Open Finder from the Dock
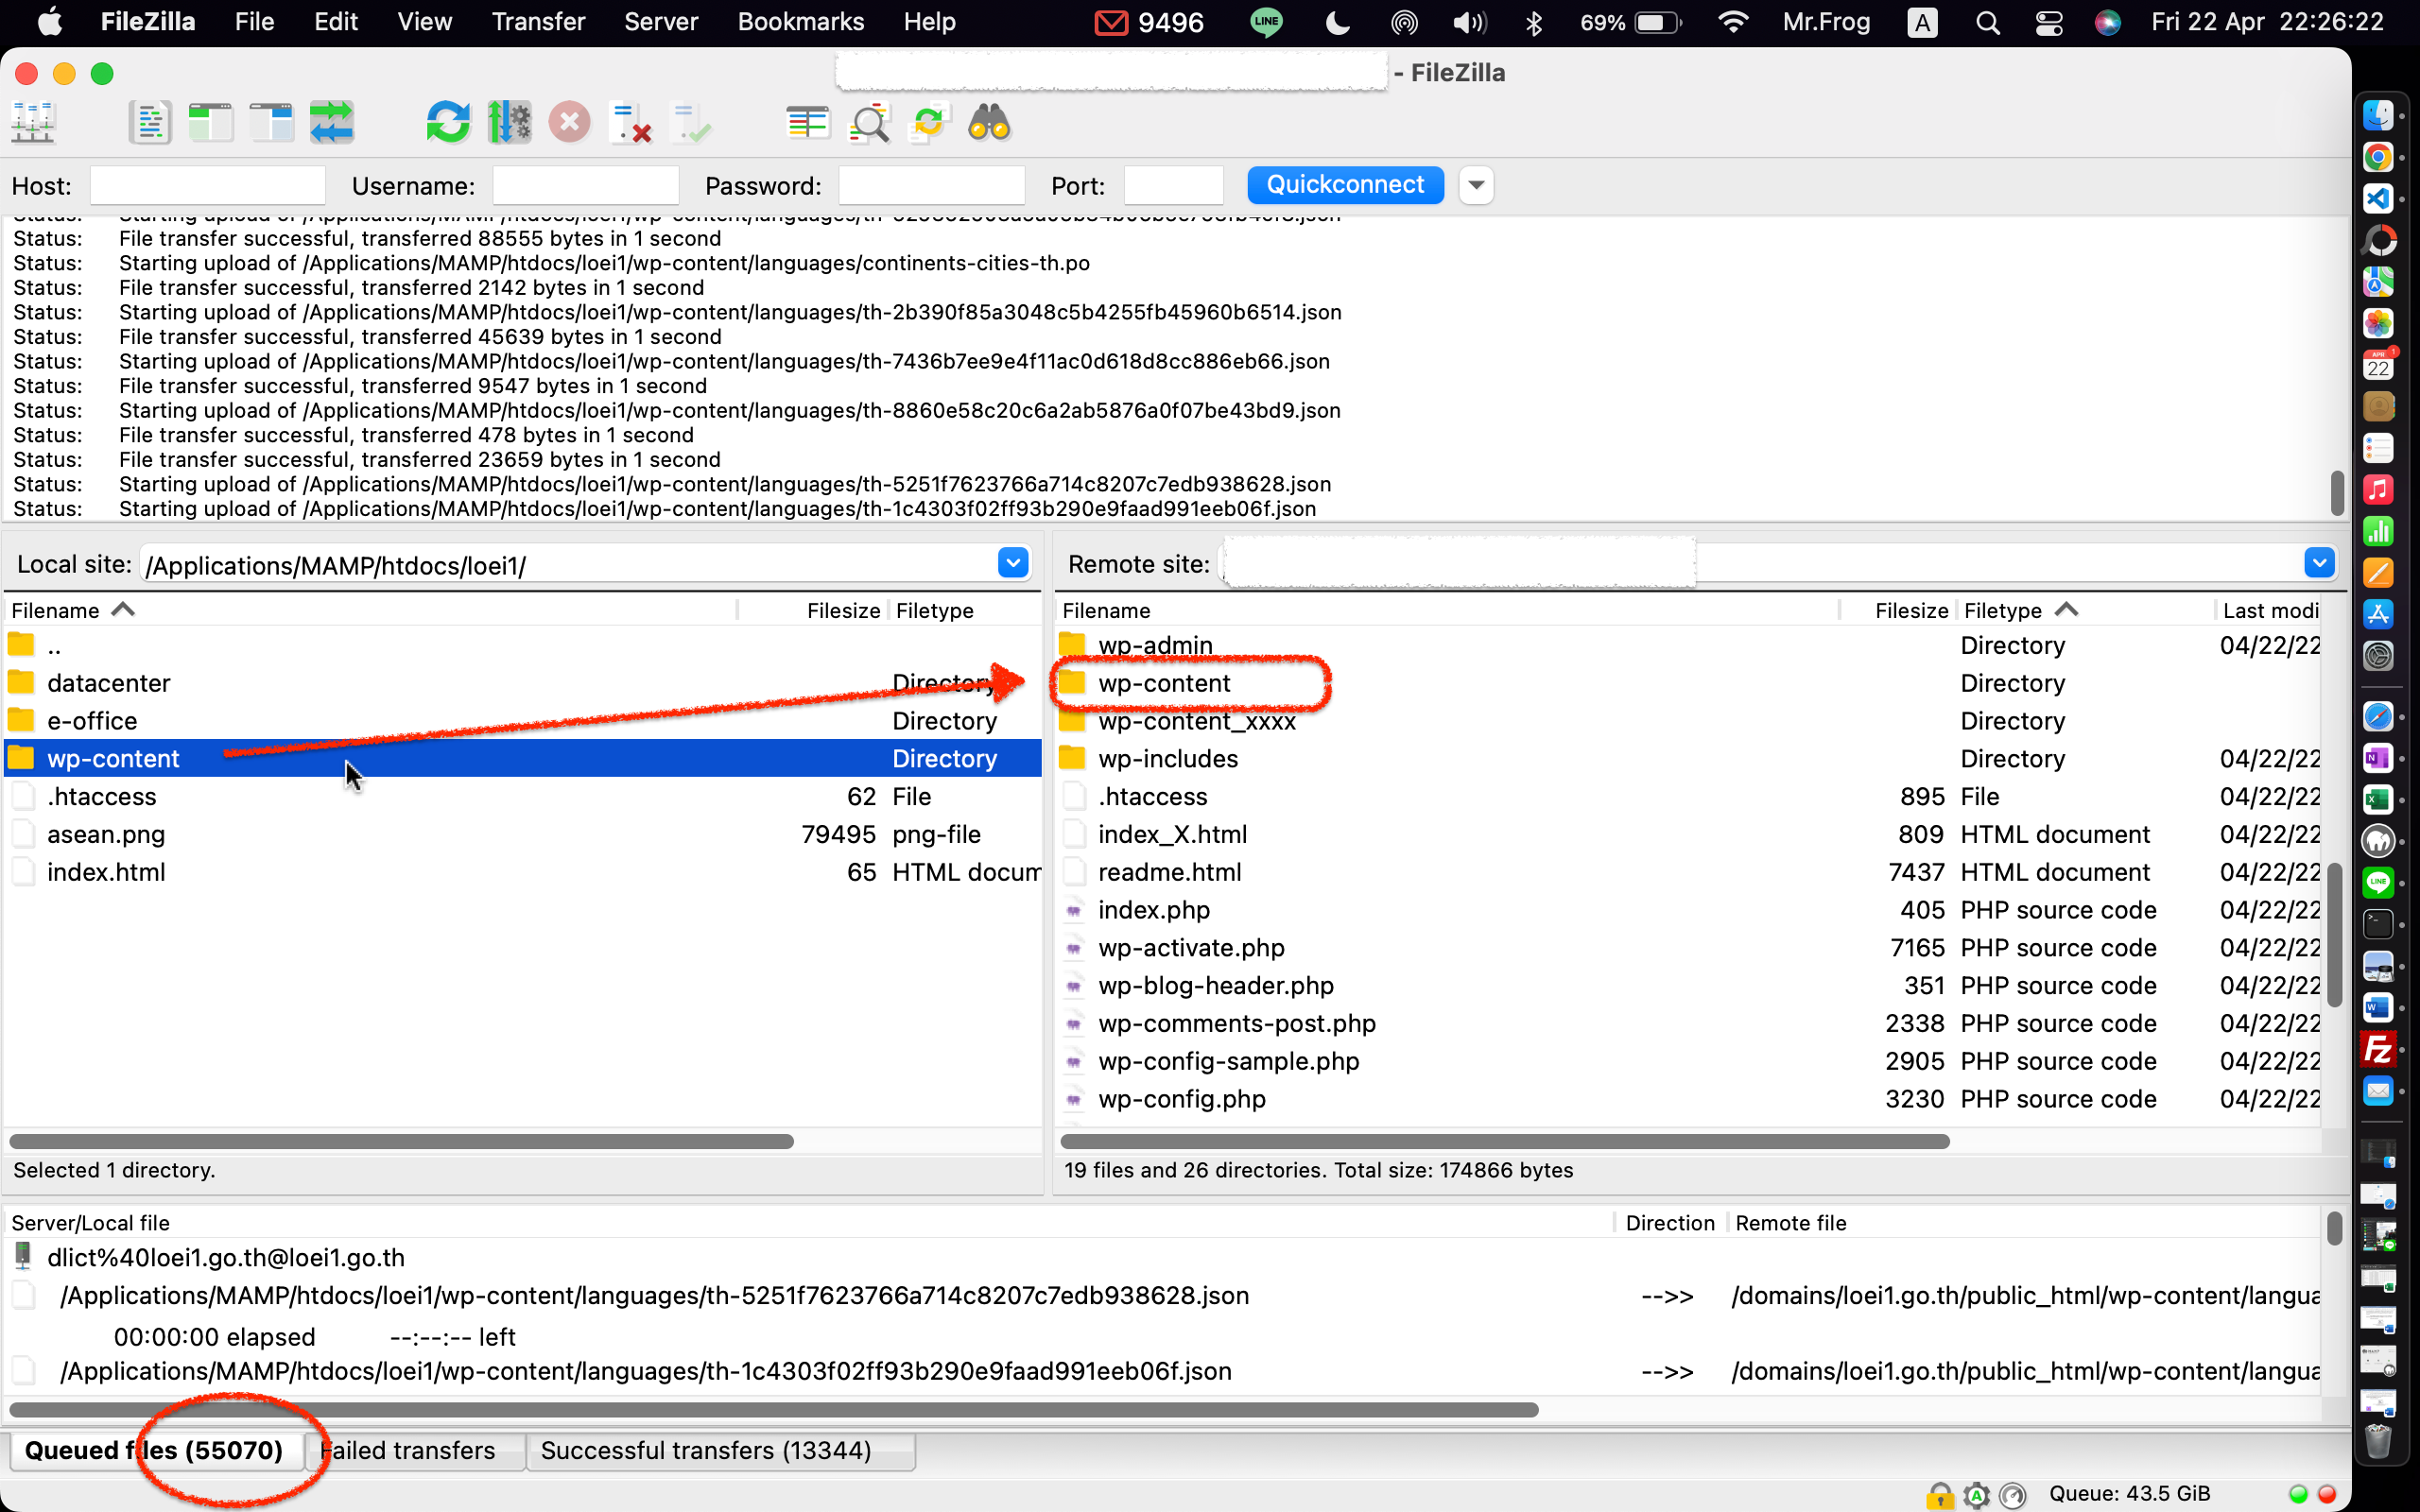This screenshot has height=1512, width=2420. tap(2378, 115)
